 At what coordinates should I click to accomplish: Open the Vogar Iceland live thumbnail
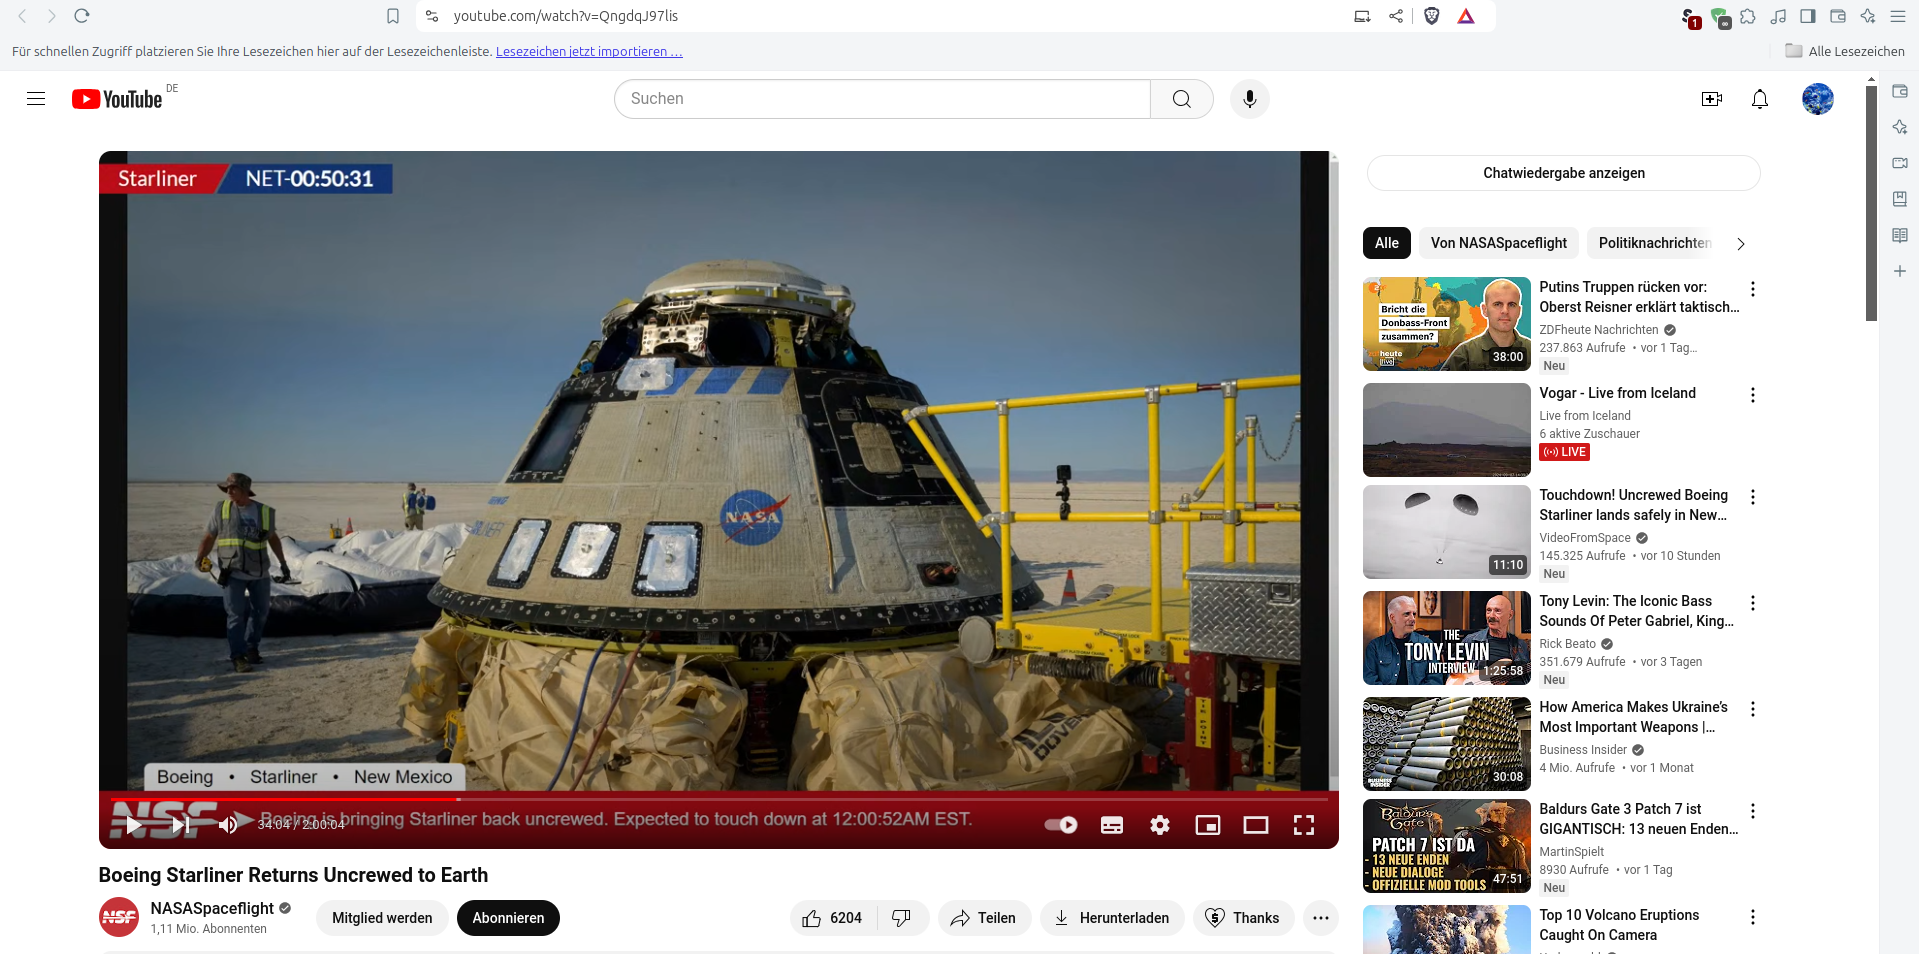pos(1447,430)
